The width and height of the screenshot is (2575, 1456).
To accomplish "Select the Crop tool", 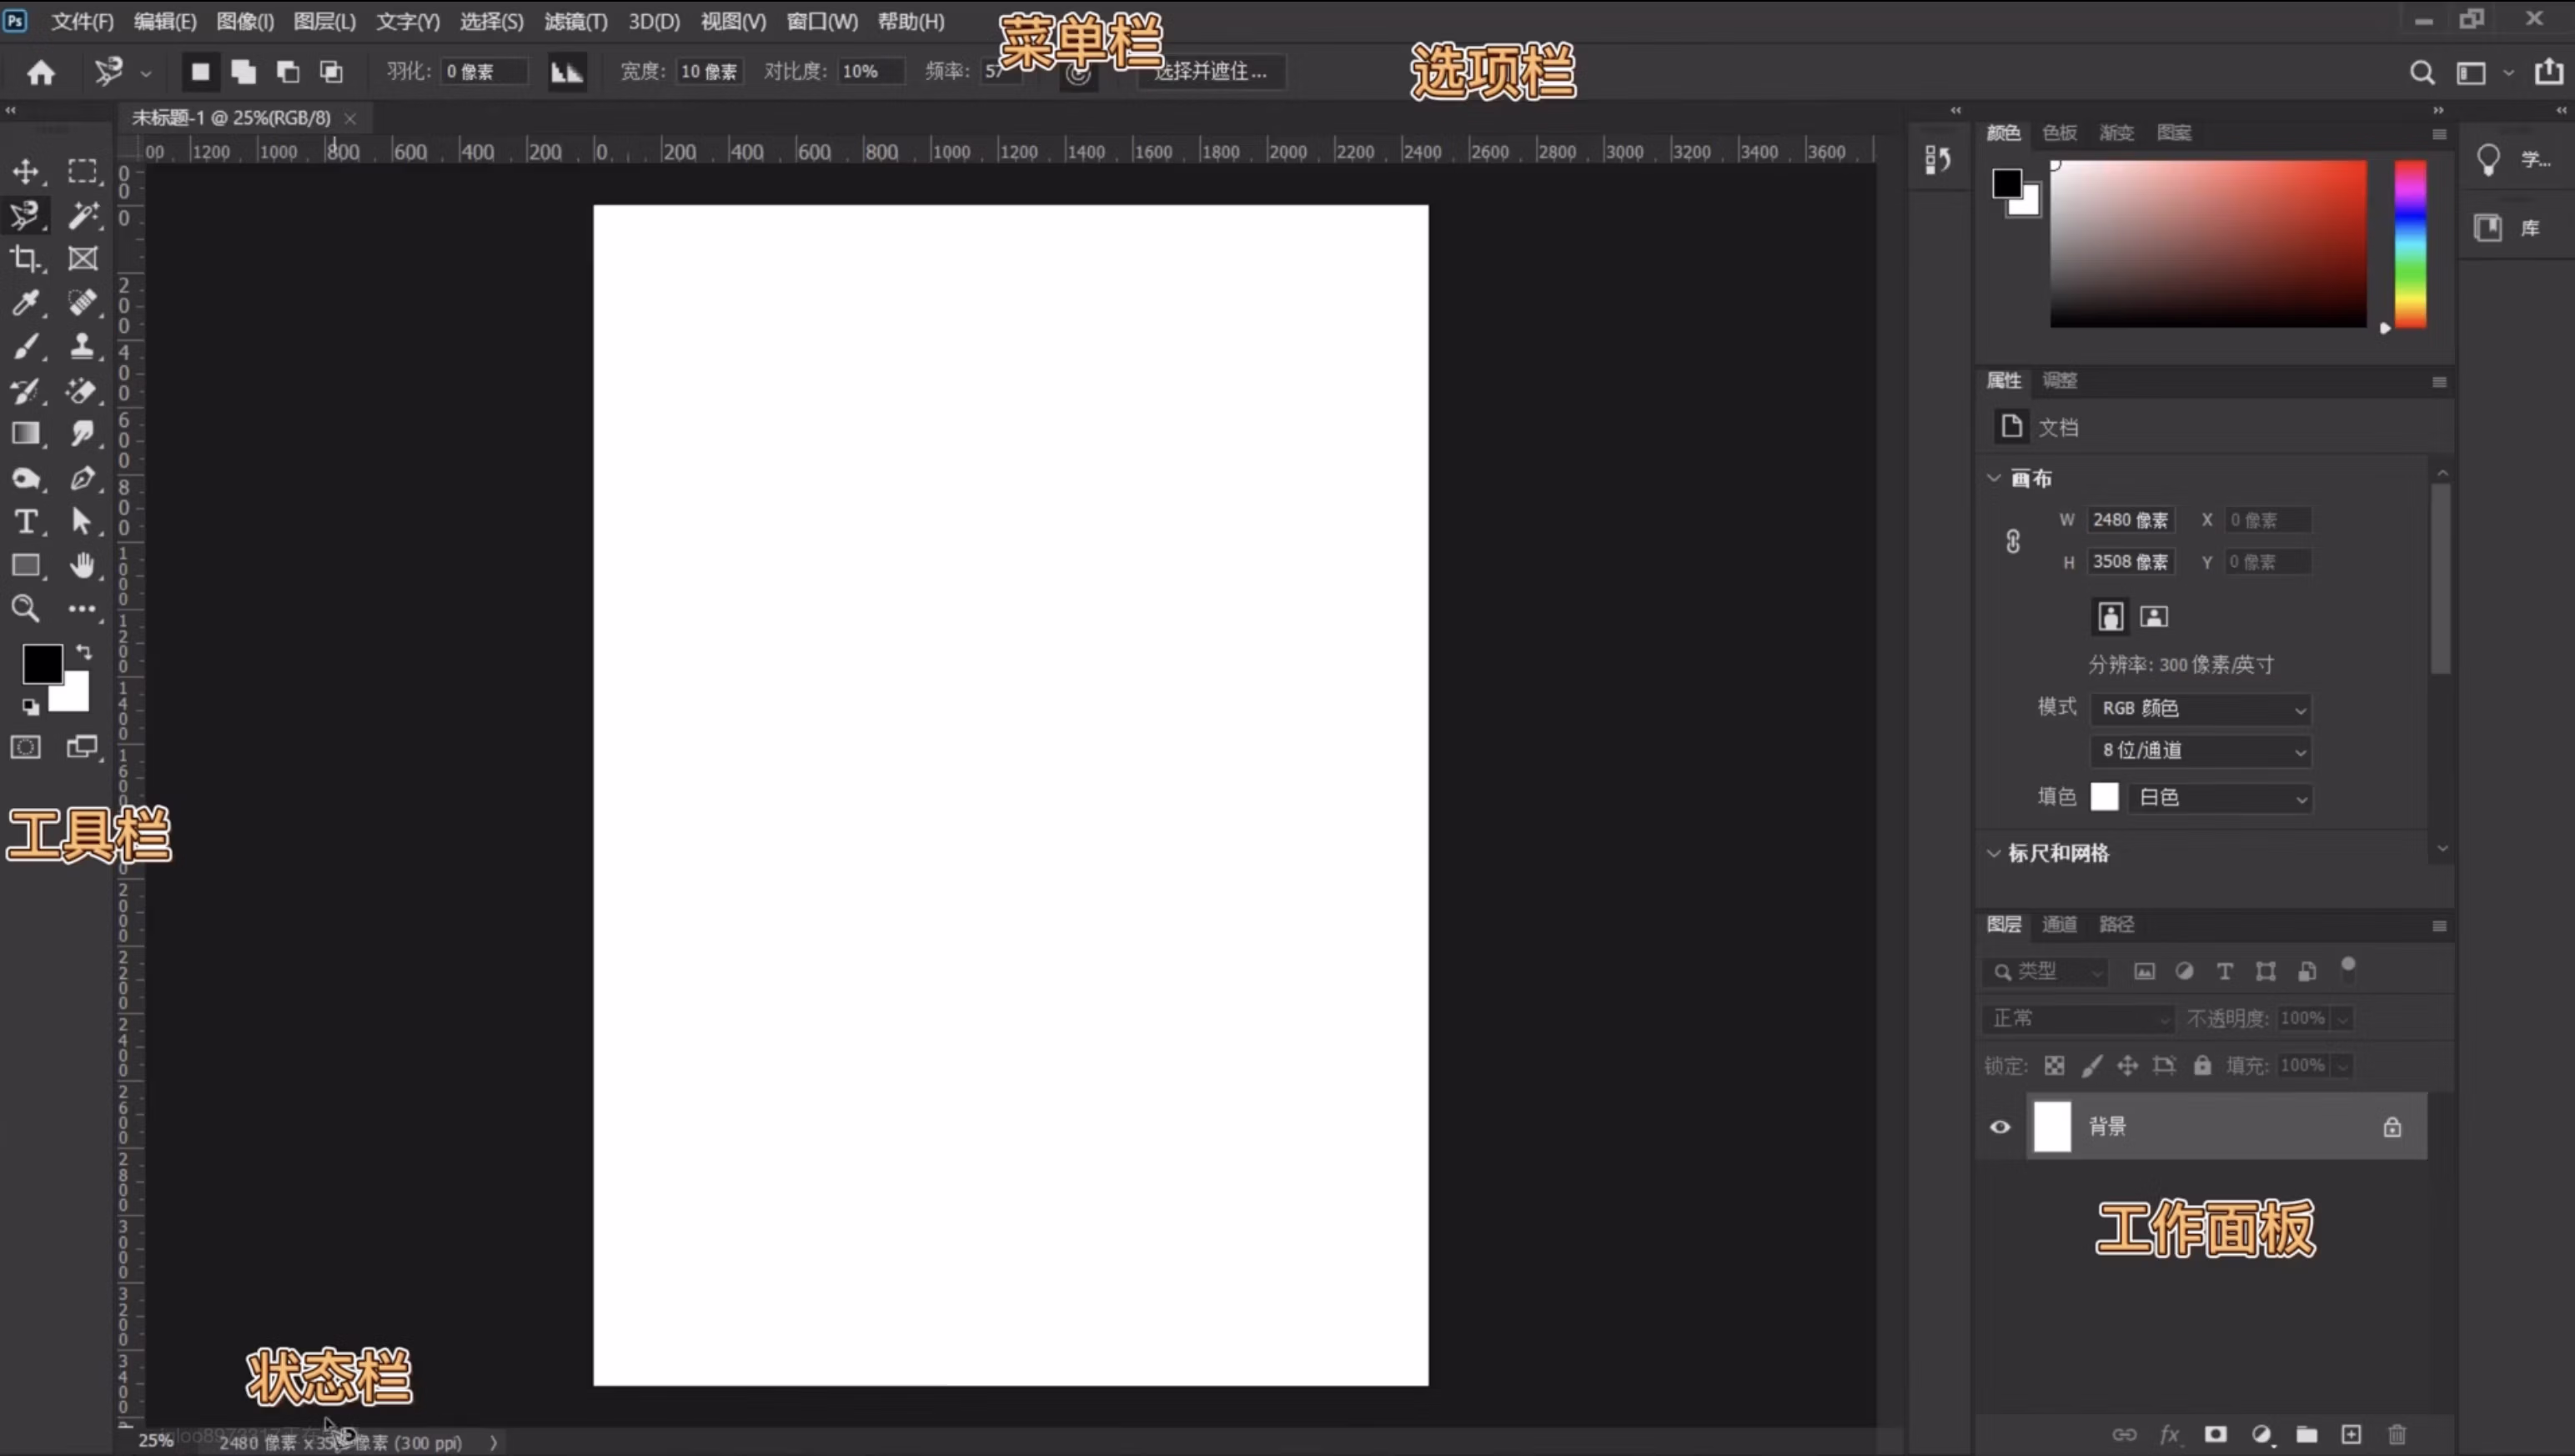I will pos(25,258).
